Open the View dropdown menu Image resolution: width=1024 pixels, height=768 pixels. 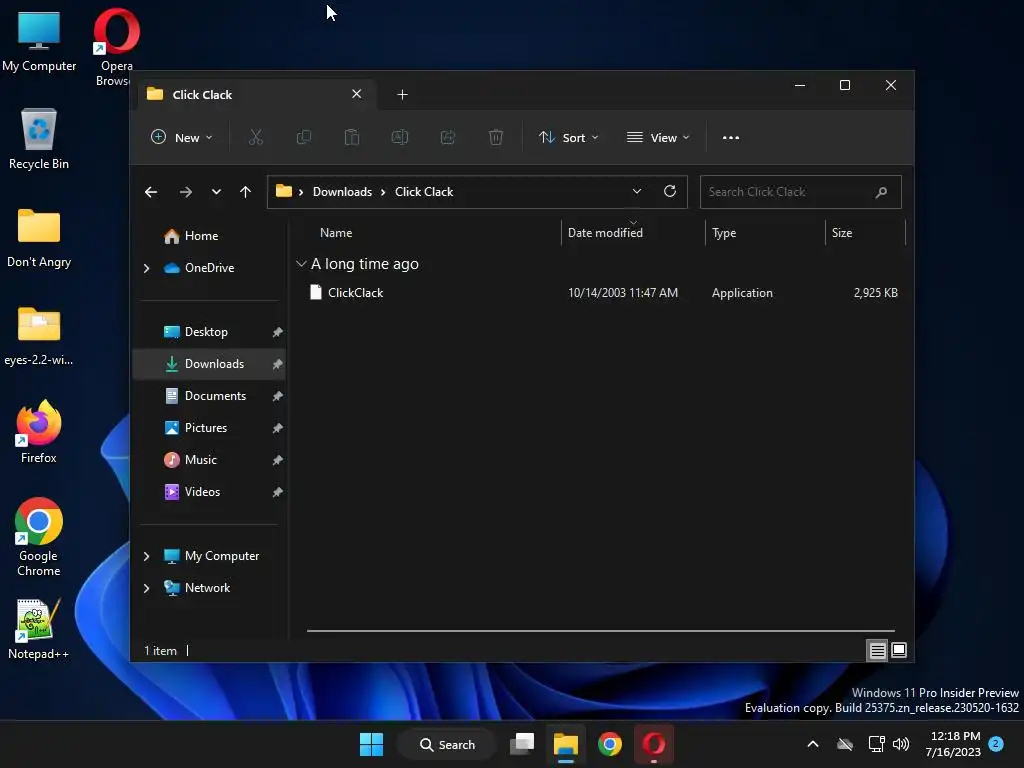click(x=658, y=137)
